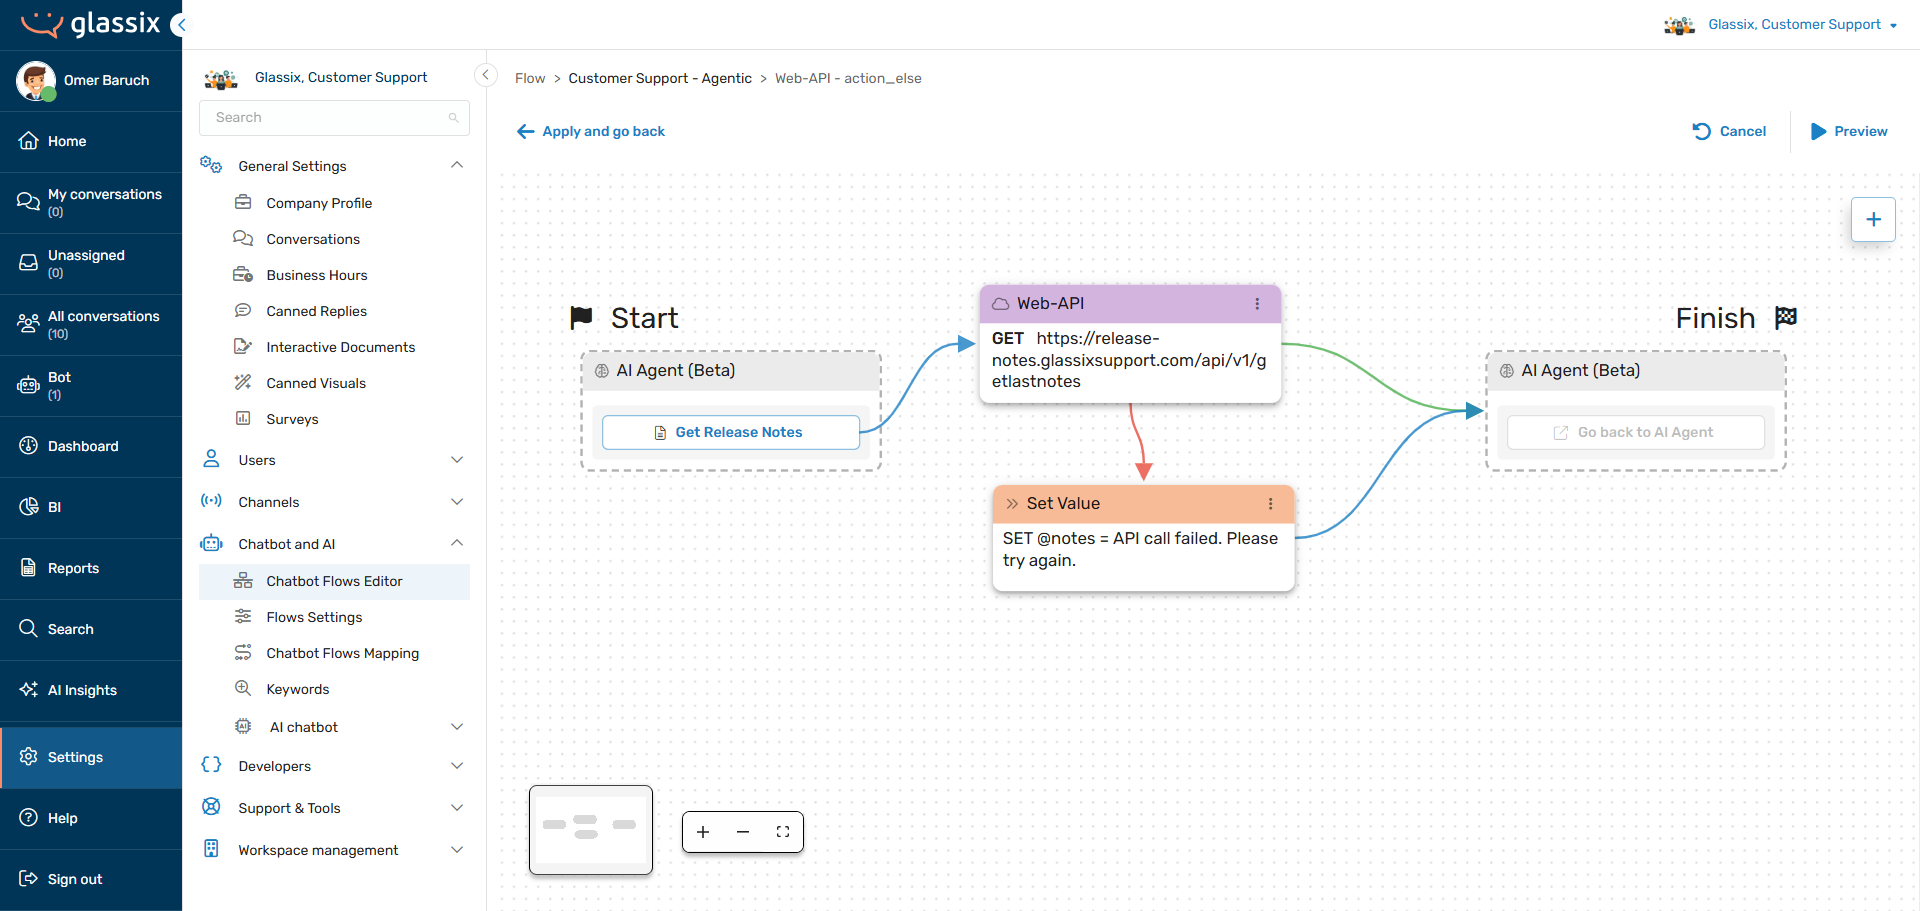The image size is (1920, 911).
Task: Click the Developers braces icon
Action: [x=211, y=765]
